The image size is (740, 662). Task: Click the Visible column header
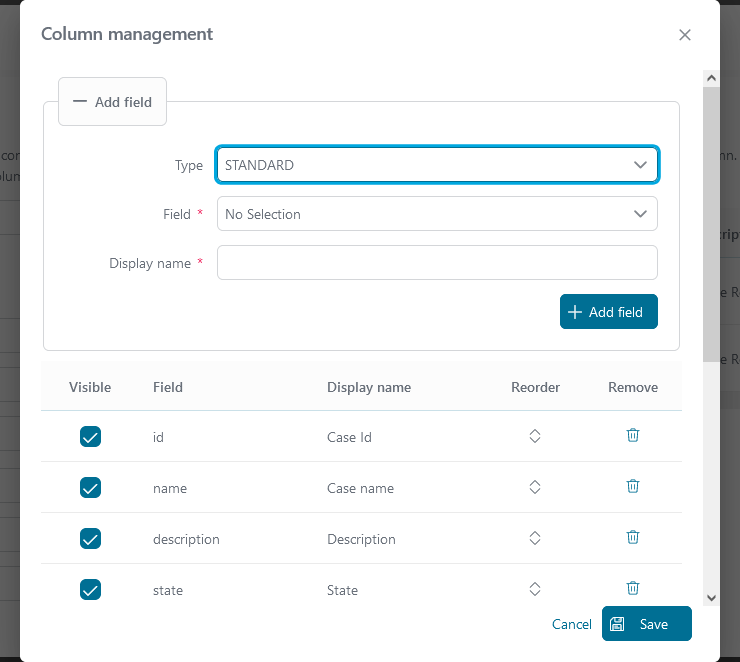tap(90, 387)
